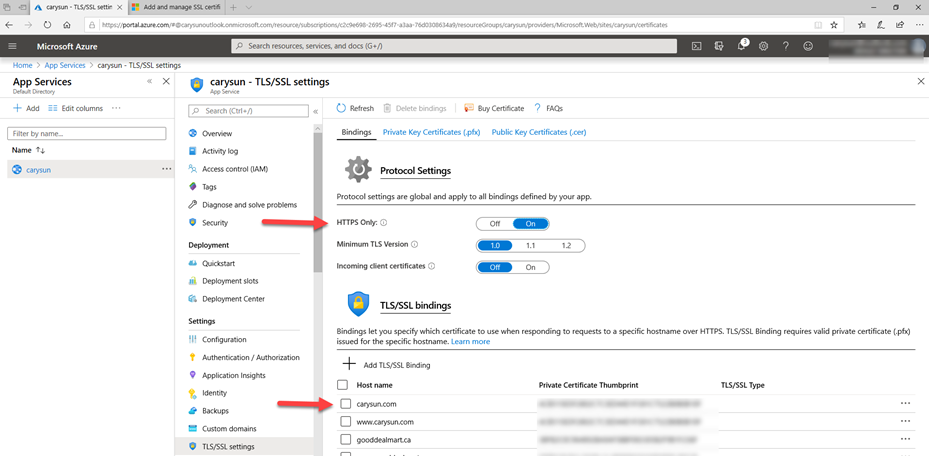Set Minimum TLS Version to 1.1
929x456 pixels.
(531, 245)
